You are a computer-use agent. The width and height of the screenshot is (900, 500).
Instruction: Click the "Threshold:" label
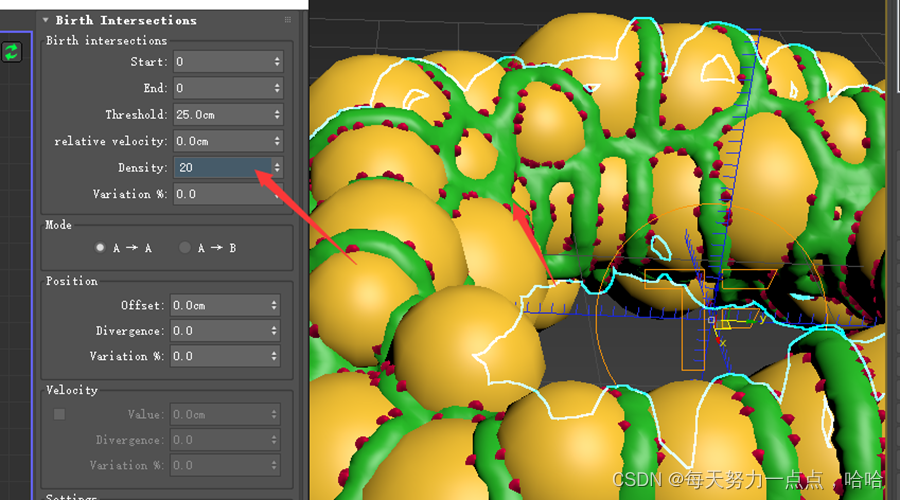(136, 114)
